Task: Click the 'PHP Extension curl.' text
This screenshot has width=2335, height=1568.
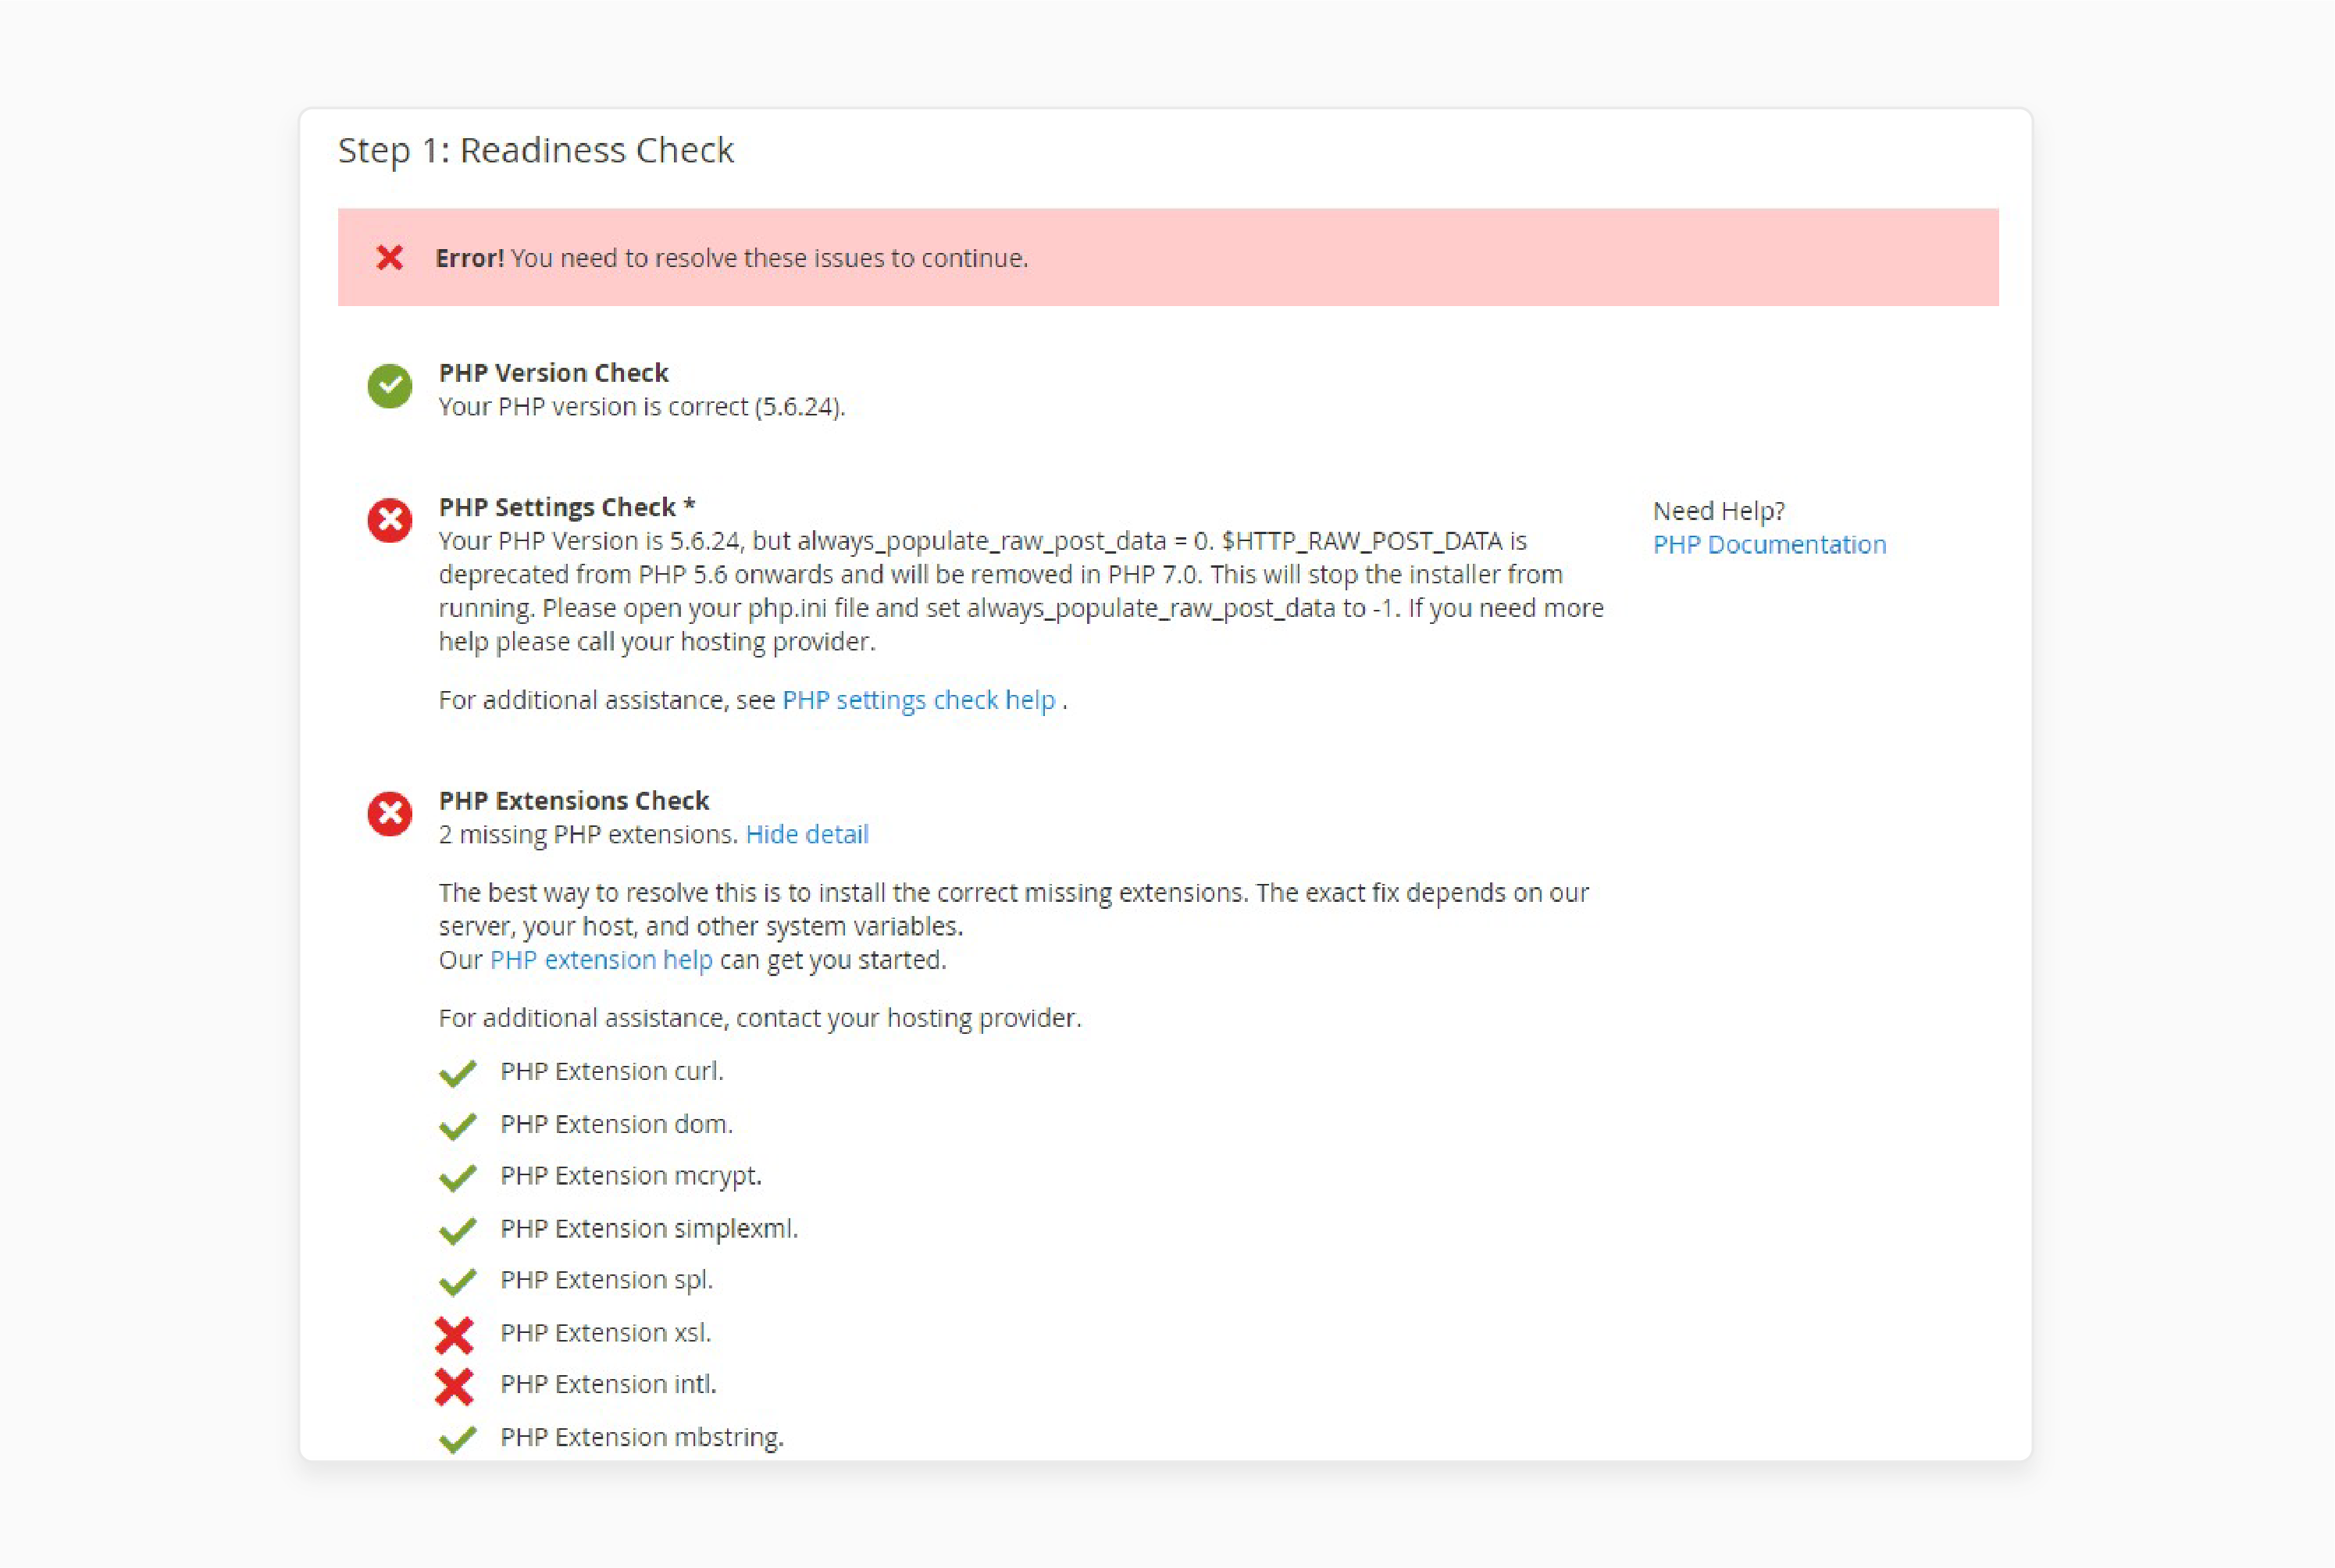Action: click(x=612, y=1071)
